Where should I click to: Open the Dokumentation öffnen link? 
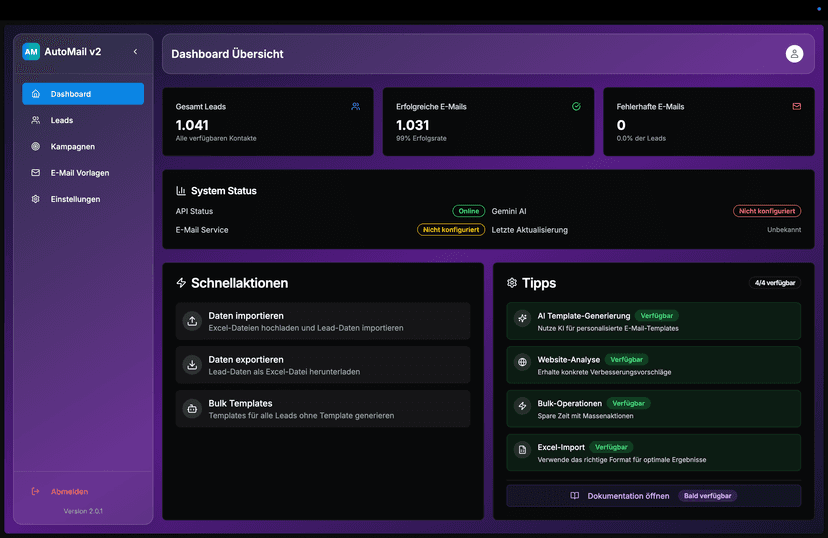pyautogui.click(x=628, y=496)
